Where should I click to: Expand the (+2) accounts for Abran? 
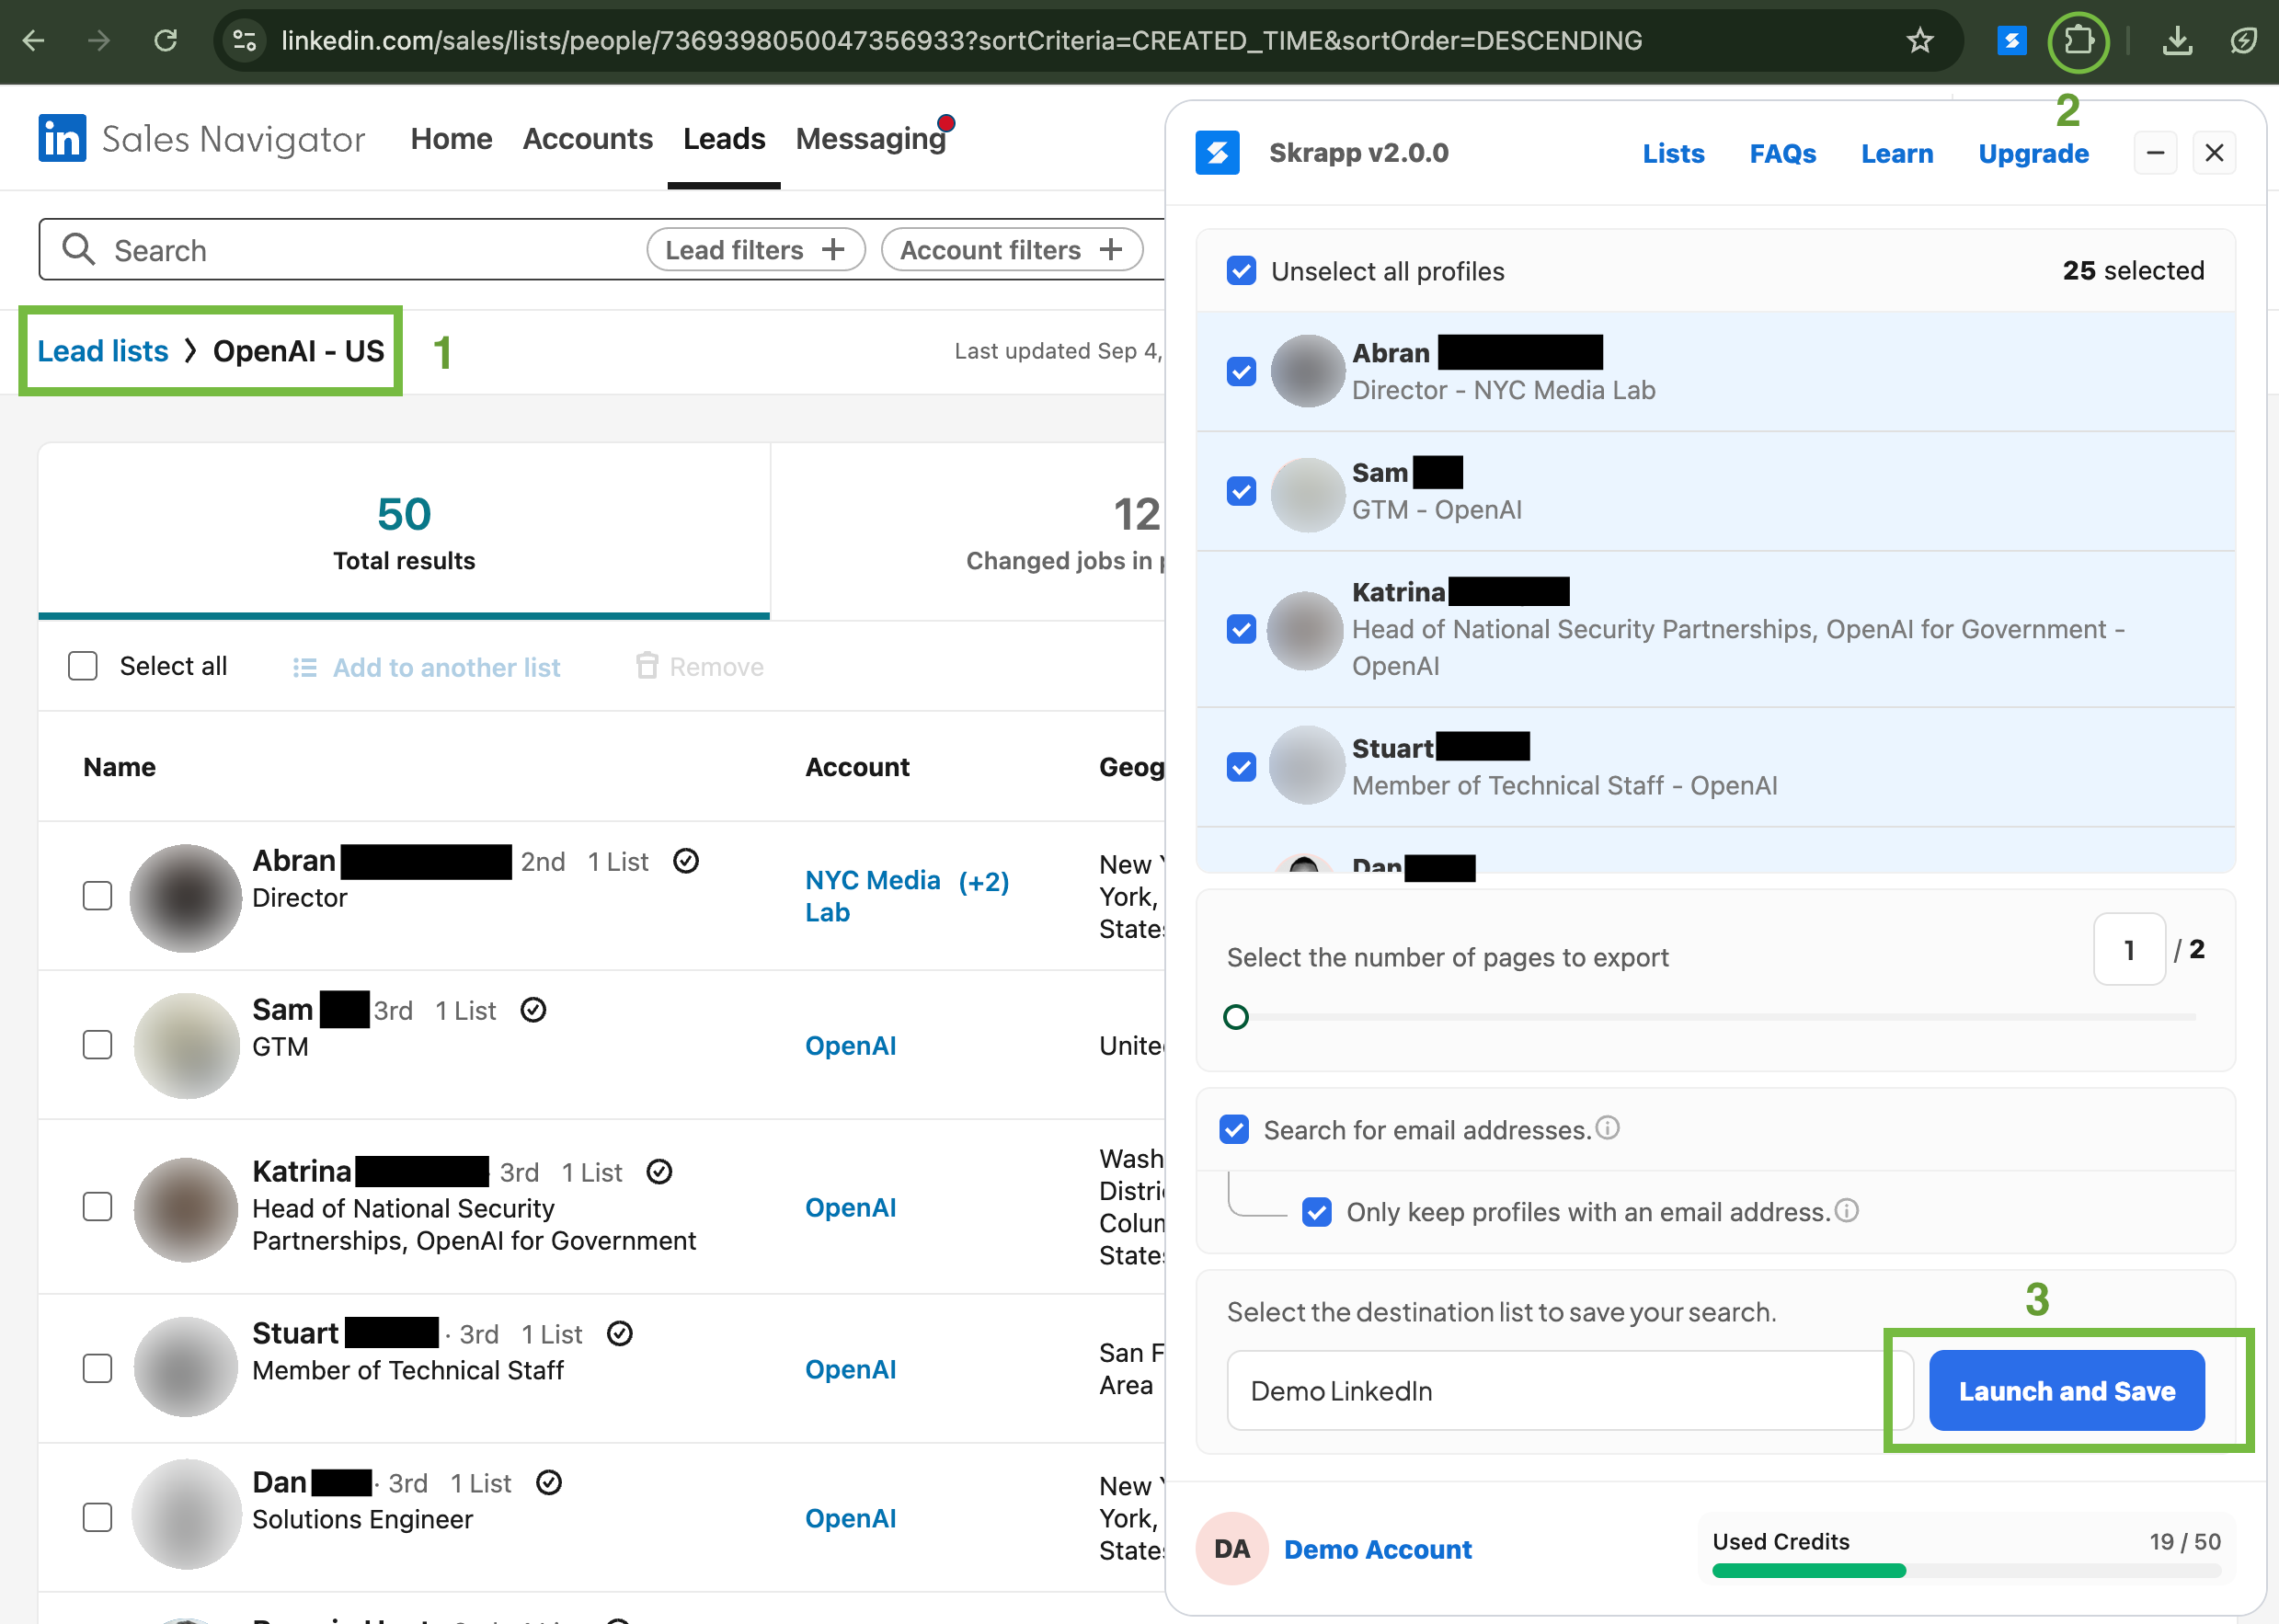click(984, 882)
